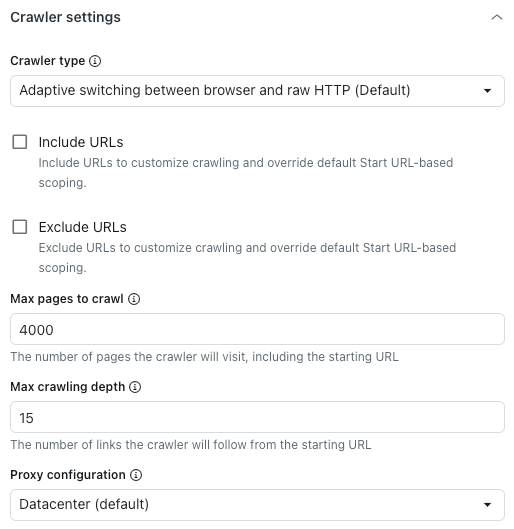Click the caret arrow in the Crawler type selector

tap(487, 91)
